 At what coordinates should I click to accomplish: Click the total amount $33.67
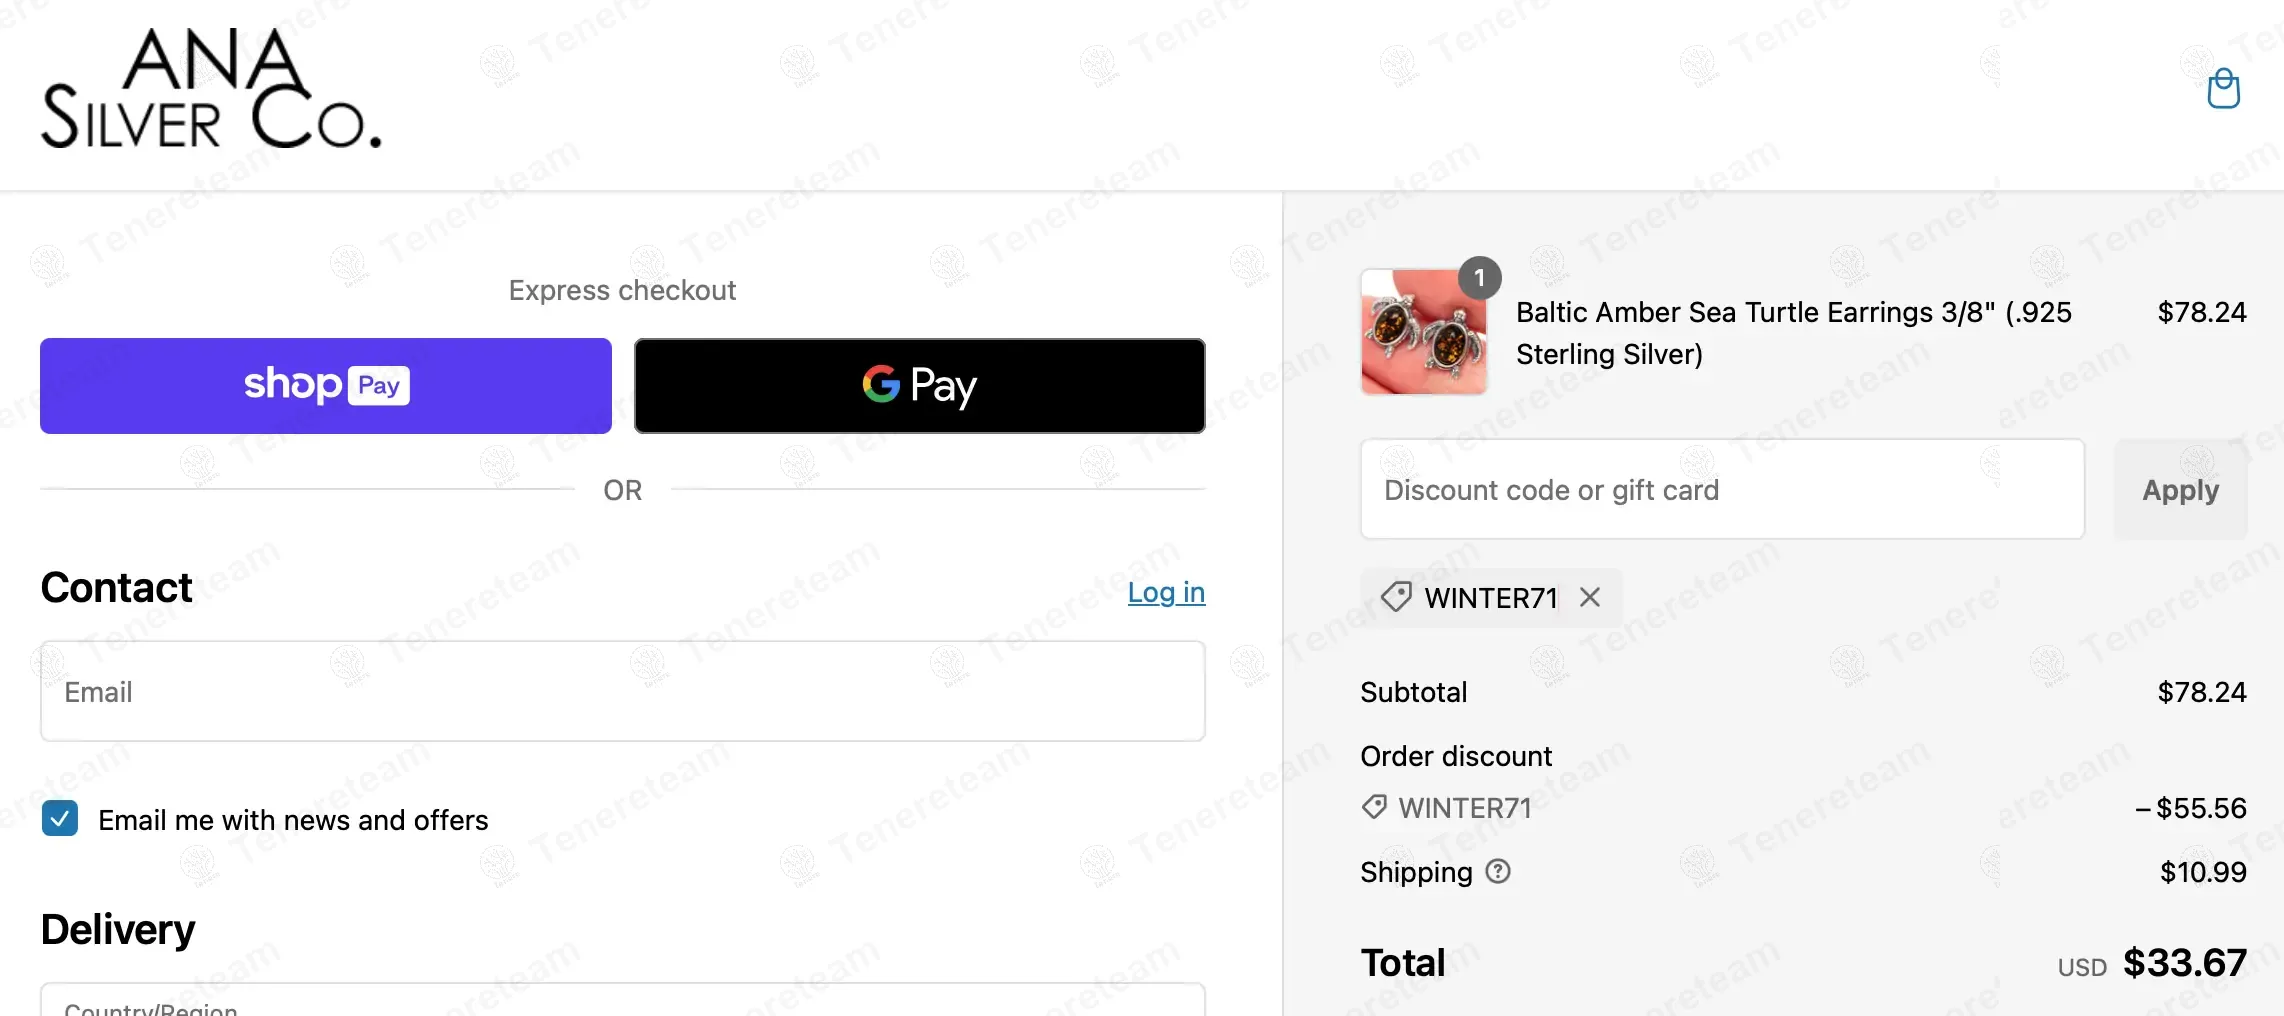[2184, 963]
